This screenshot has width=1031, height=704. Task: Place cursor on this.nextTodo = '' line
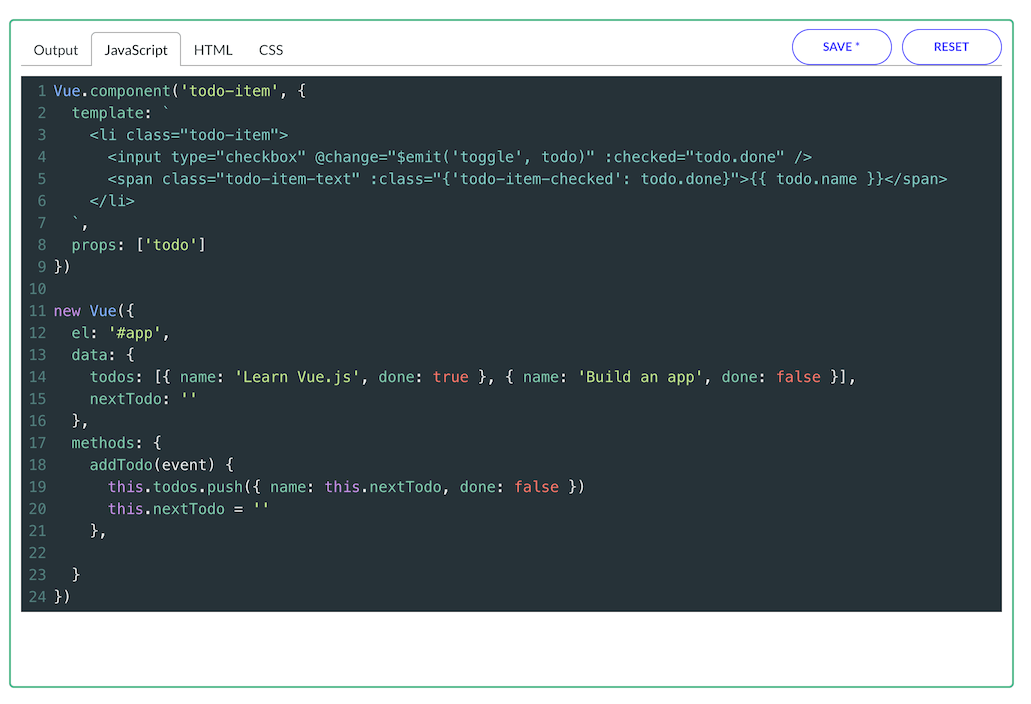pos(189,509)
